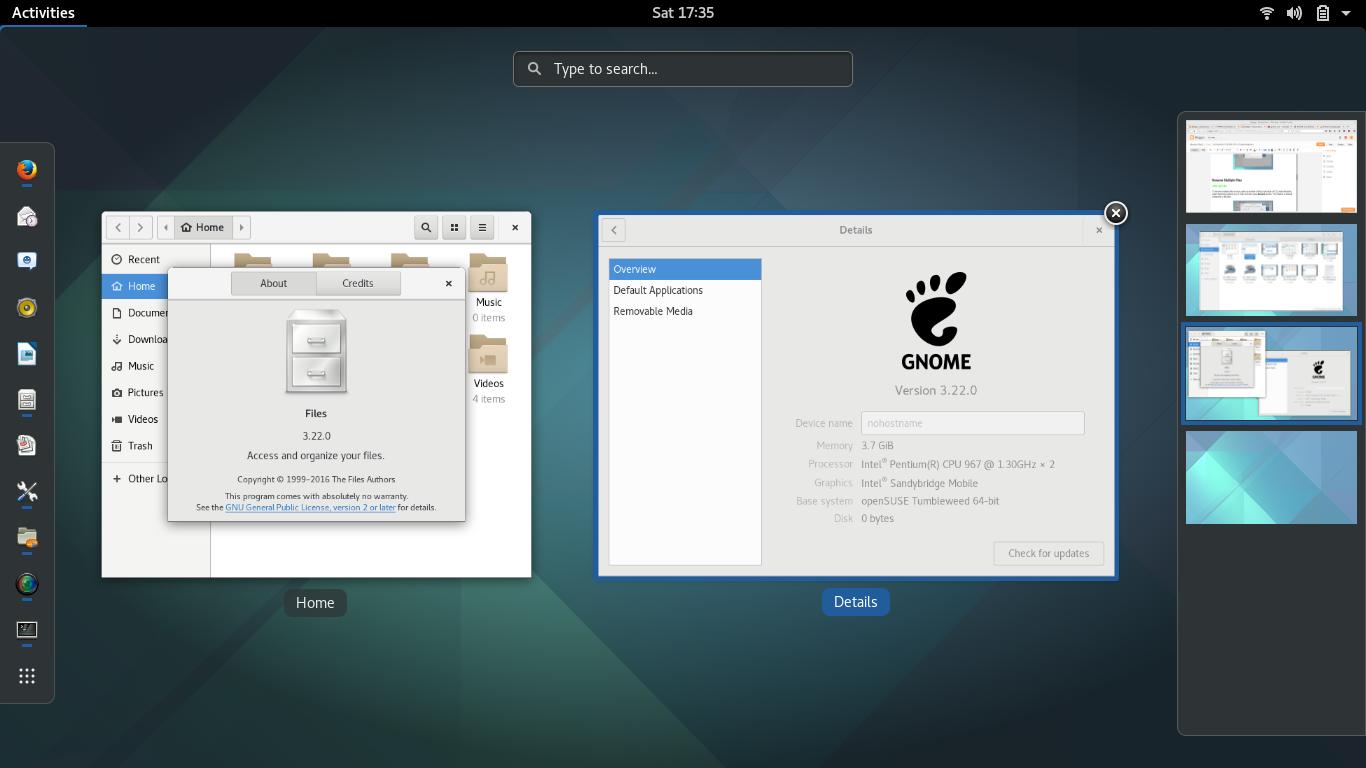Click path bar left scroll arrow
The height and width of the screenshot is (768, 1366).
click(x=165, y=227)
